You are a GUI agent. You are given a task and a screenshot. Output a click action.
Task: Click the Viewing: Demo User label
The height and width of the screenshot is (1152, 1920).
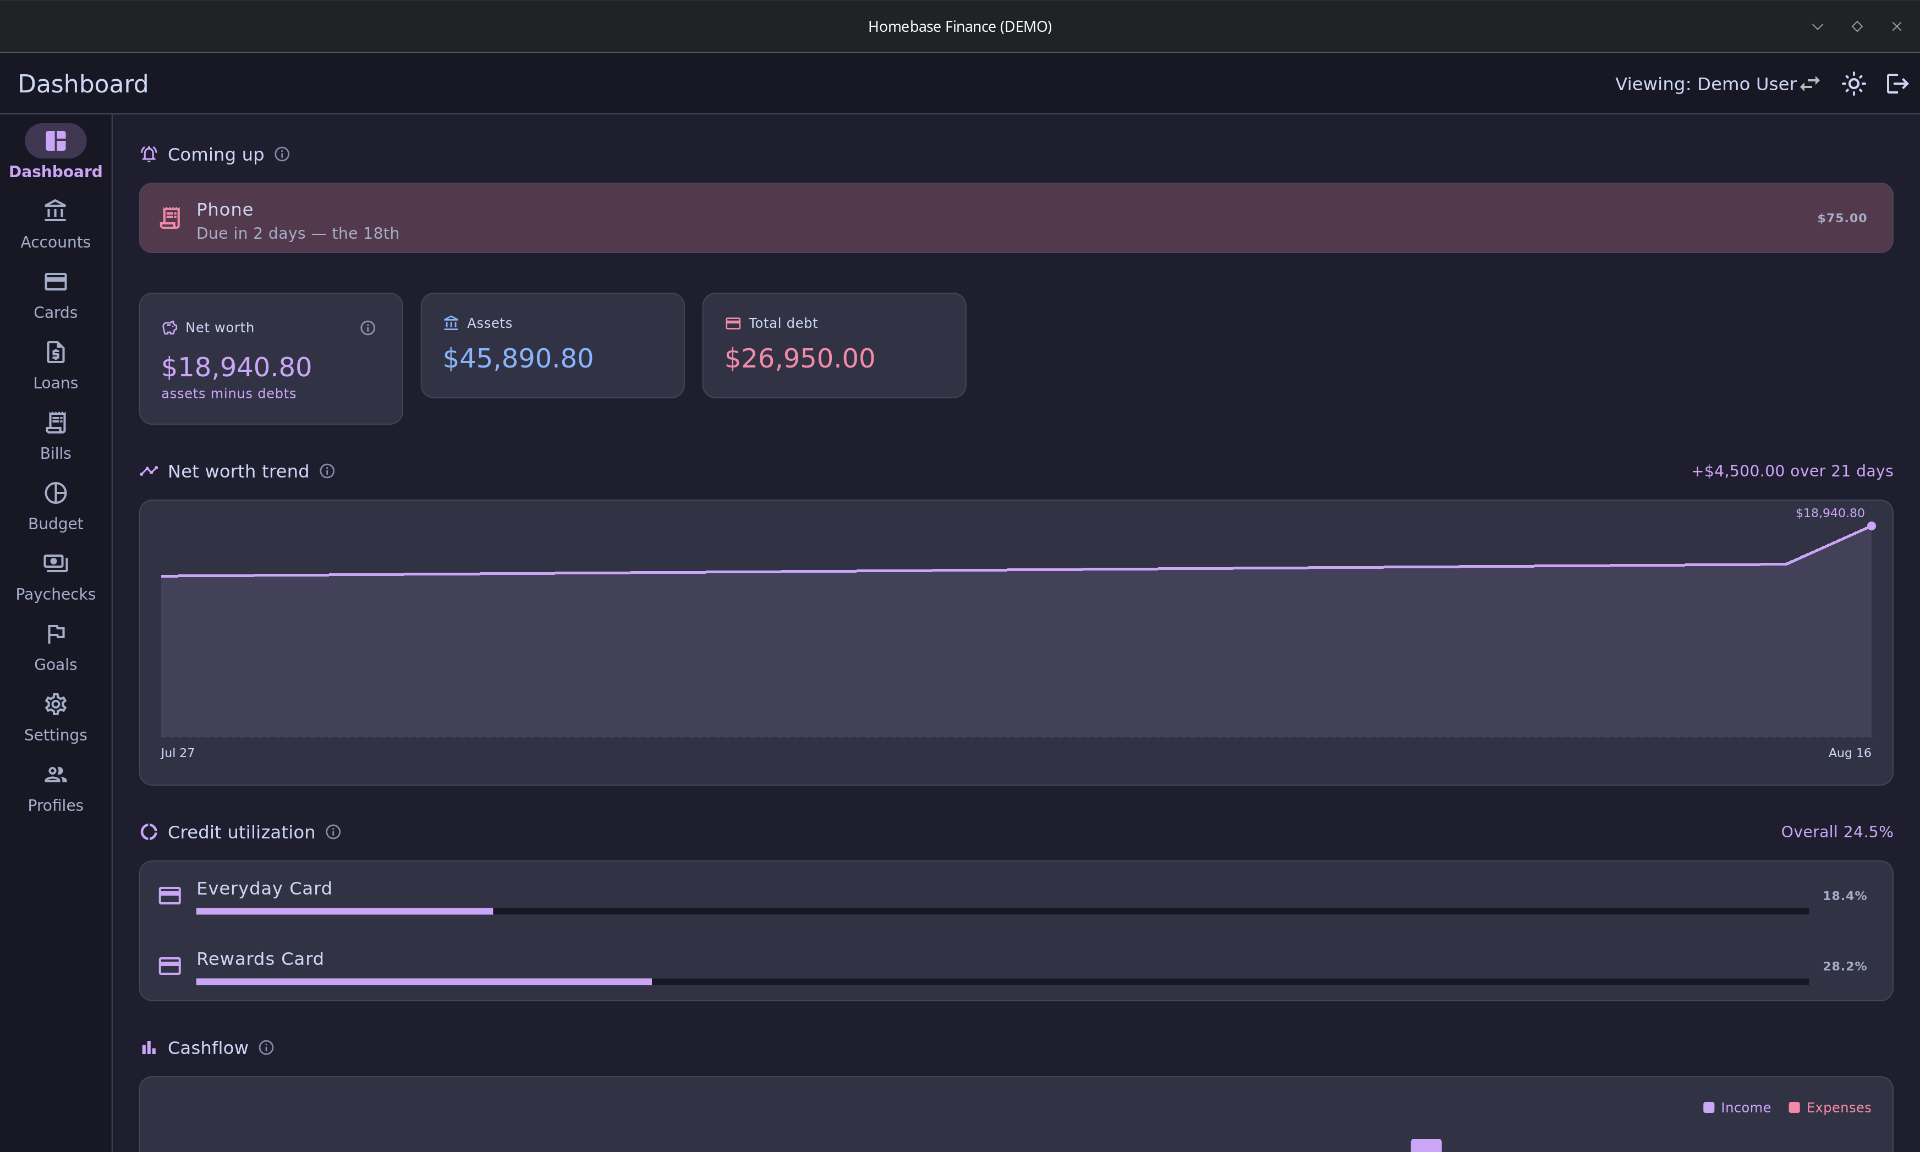point(1706,84)
